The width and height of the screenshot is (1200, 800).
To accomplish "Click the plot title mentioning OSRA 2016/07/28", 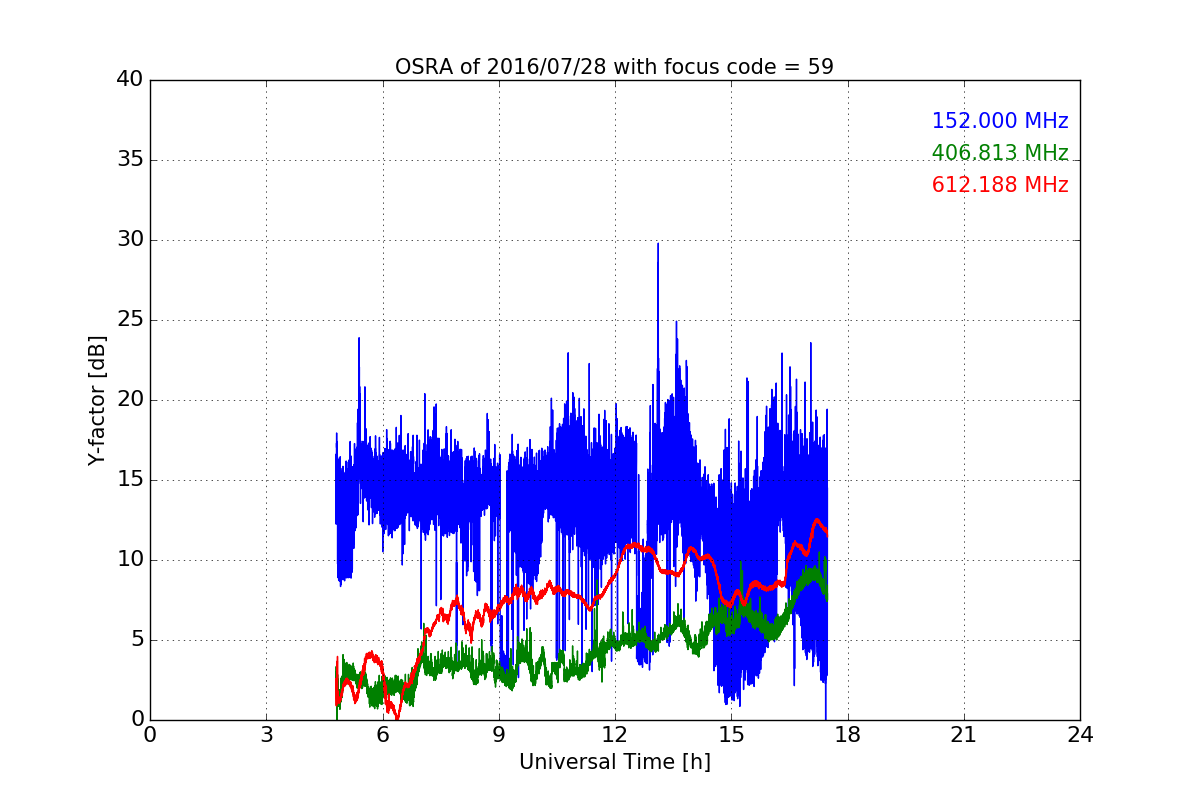I will click(614, 67).
